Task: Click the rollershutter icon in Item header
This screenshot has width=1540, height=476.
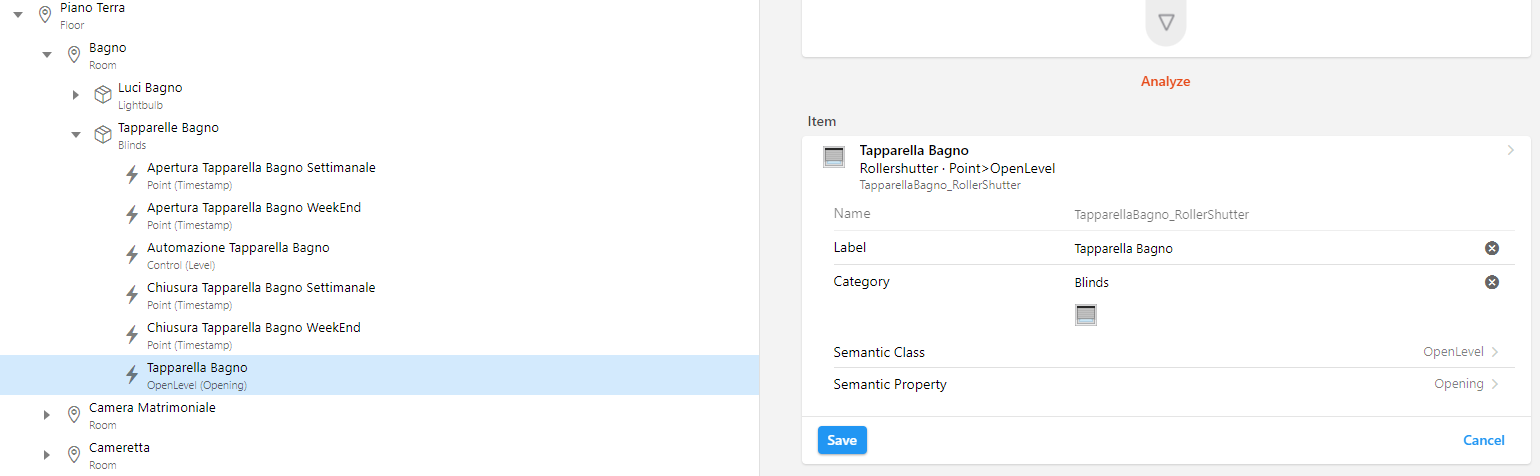Action: [834, 157]
